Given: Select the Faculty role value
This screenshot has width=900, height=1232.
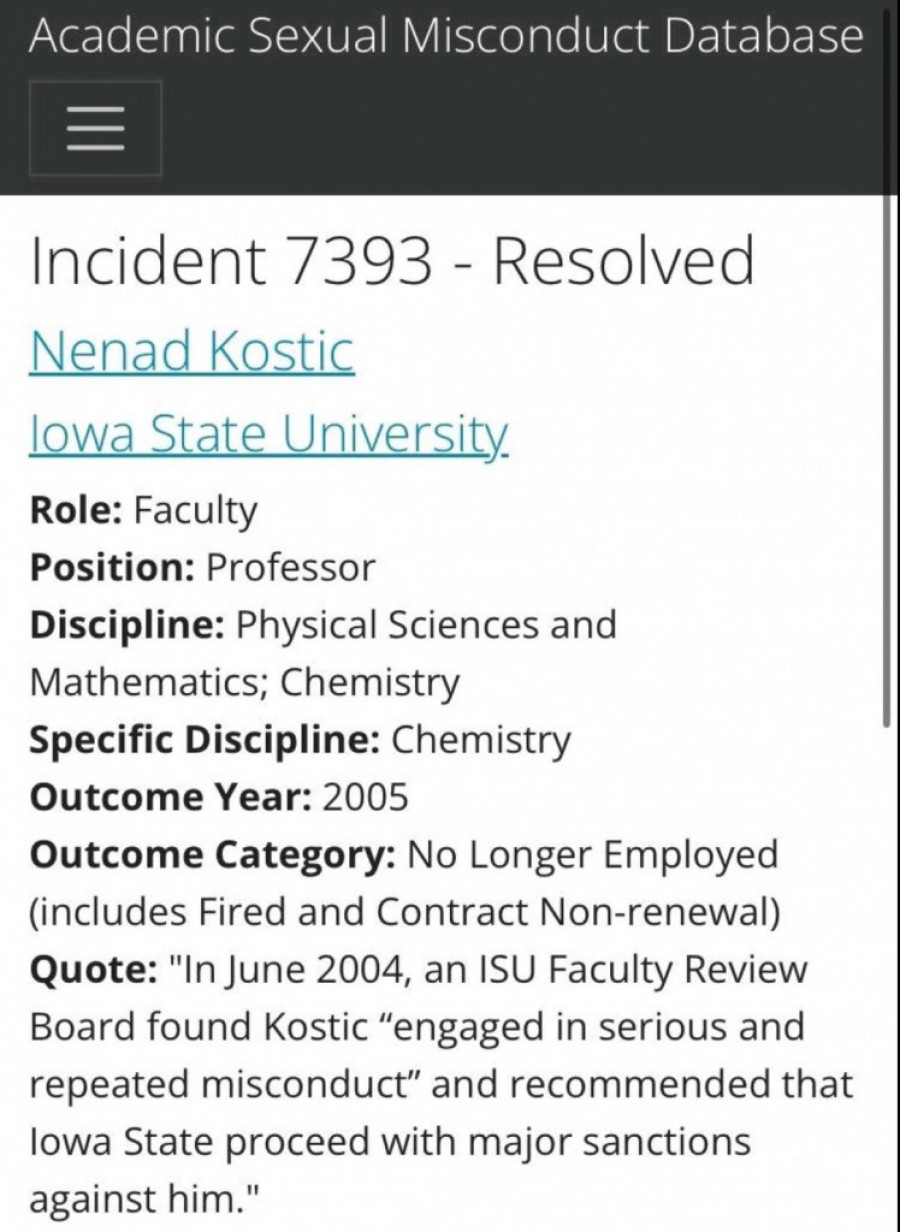Looking at the screenshot, I should click(x=195, y=510).
